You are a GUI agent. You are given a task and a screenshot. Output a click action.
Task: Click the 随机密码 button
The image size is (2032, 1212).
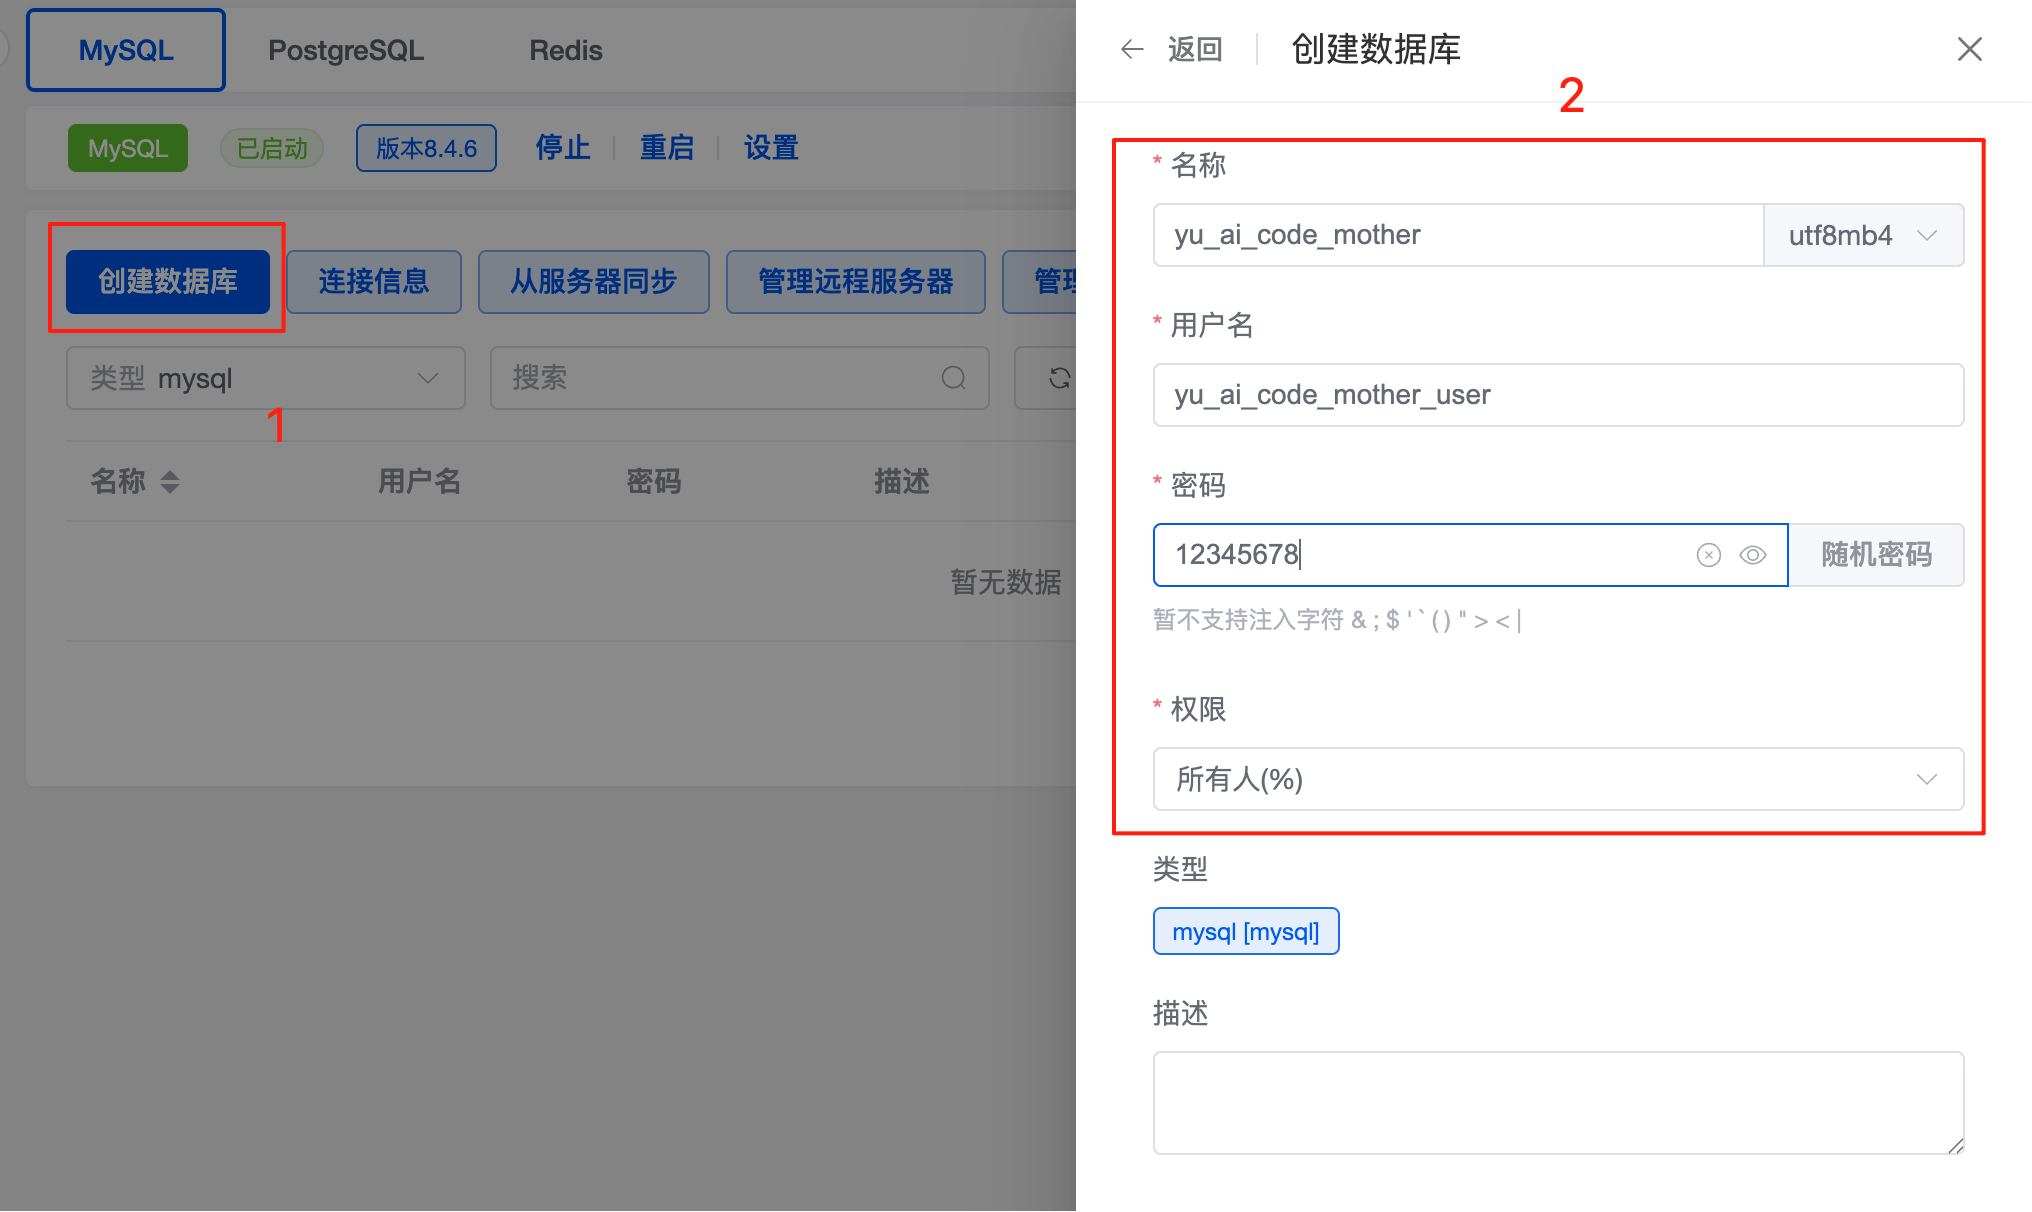(x=1875, y=555)
